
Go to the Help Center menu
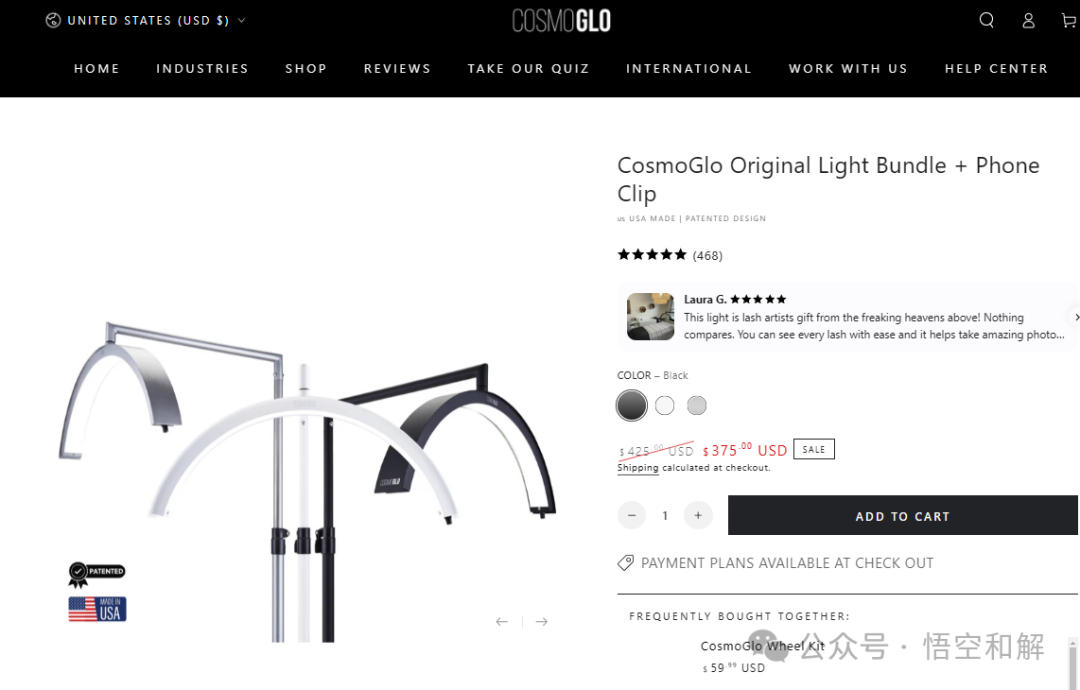996,69
